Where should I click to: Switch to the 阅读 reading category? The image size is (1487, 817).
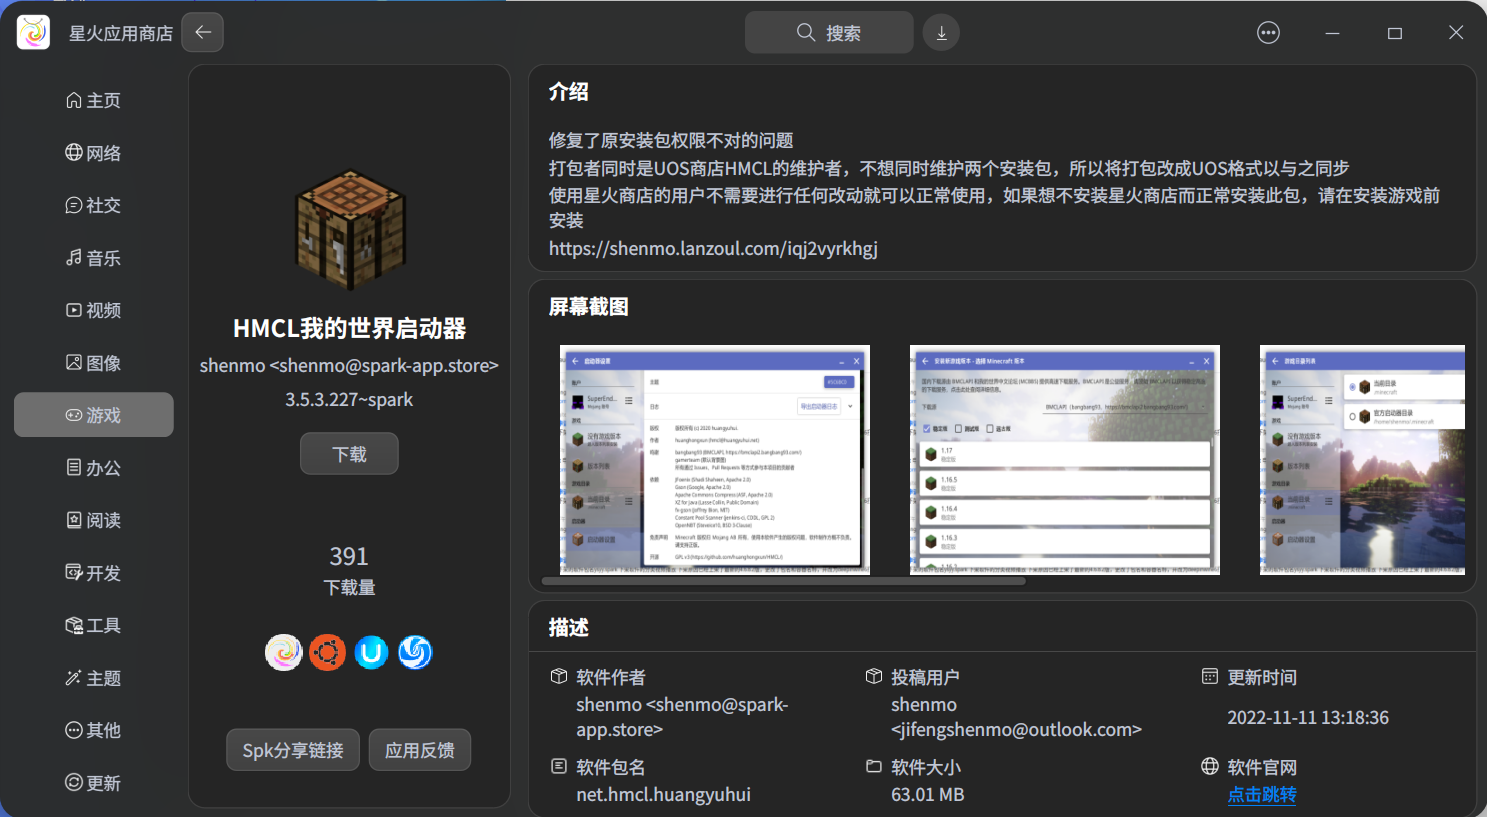point(93,520)
